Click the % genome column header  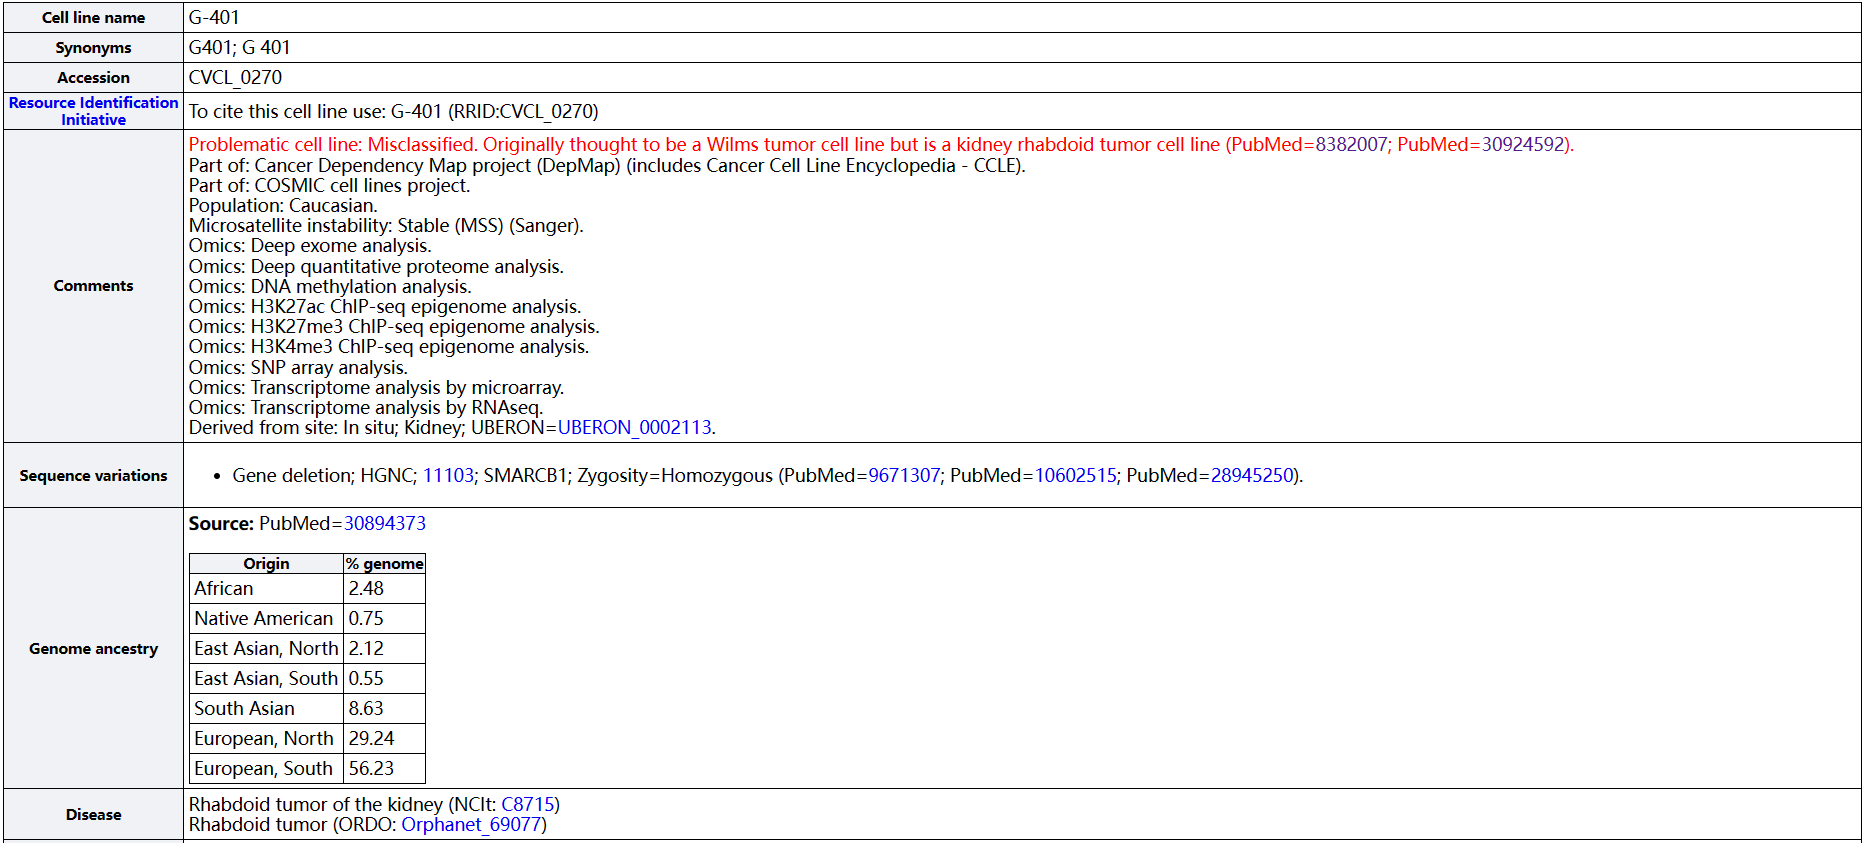[384, 564]
